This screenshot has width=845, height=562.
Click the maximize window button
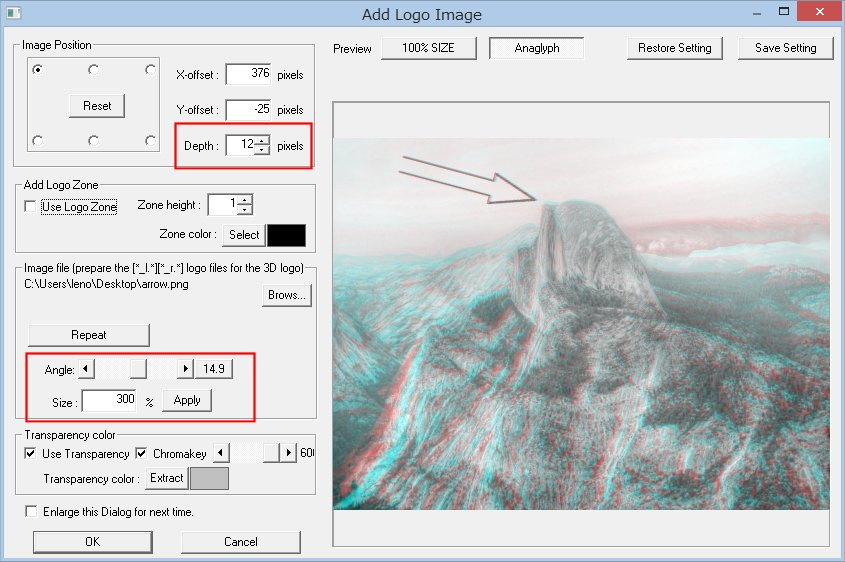(x=784, y=11)
